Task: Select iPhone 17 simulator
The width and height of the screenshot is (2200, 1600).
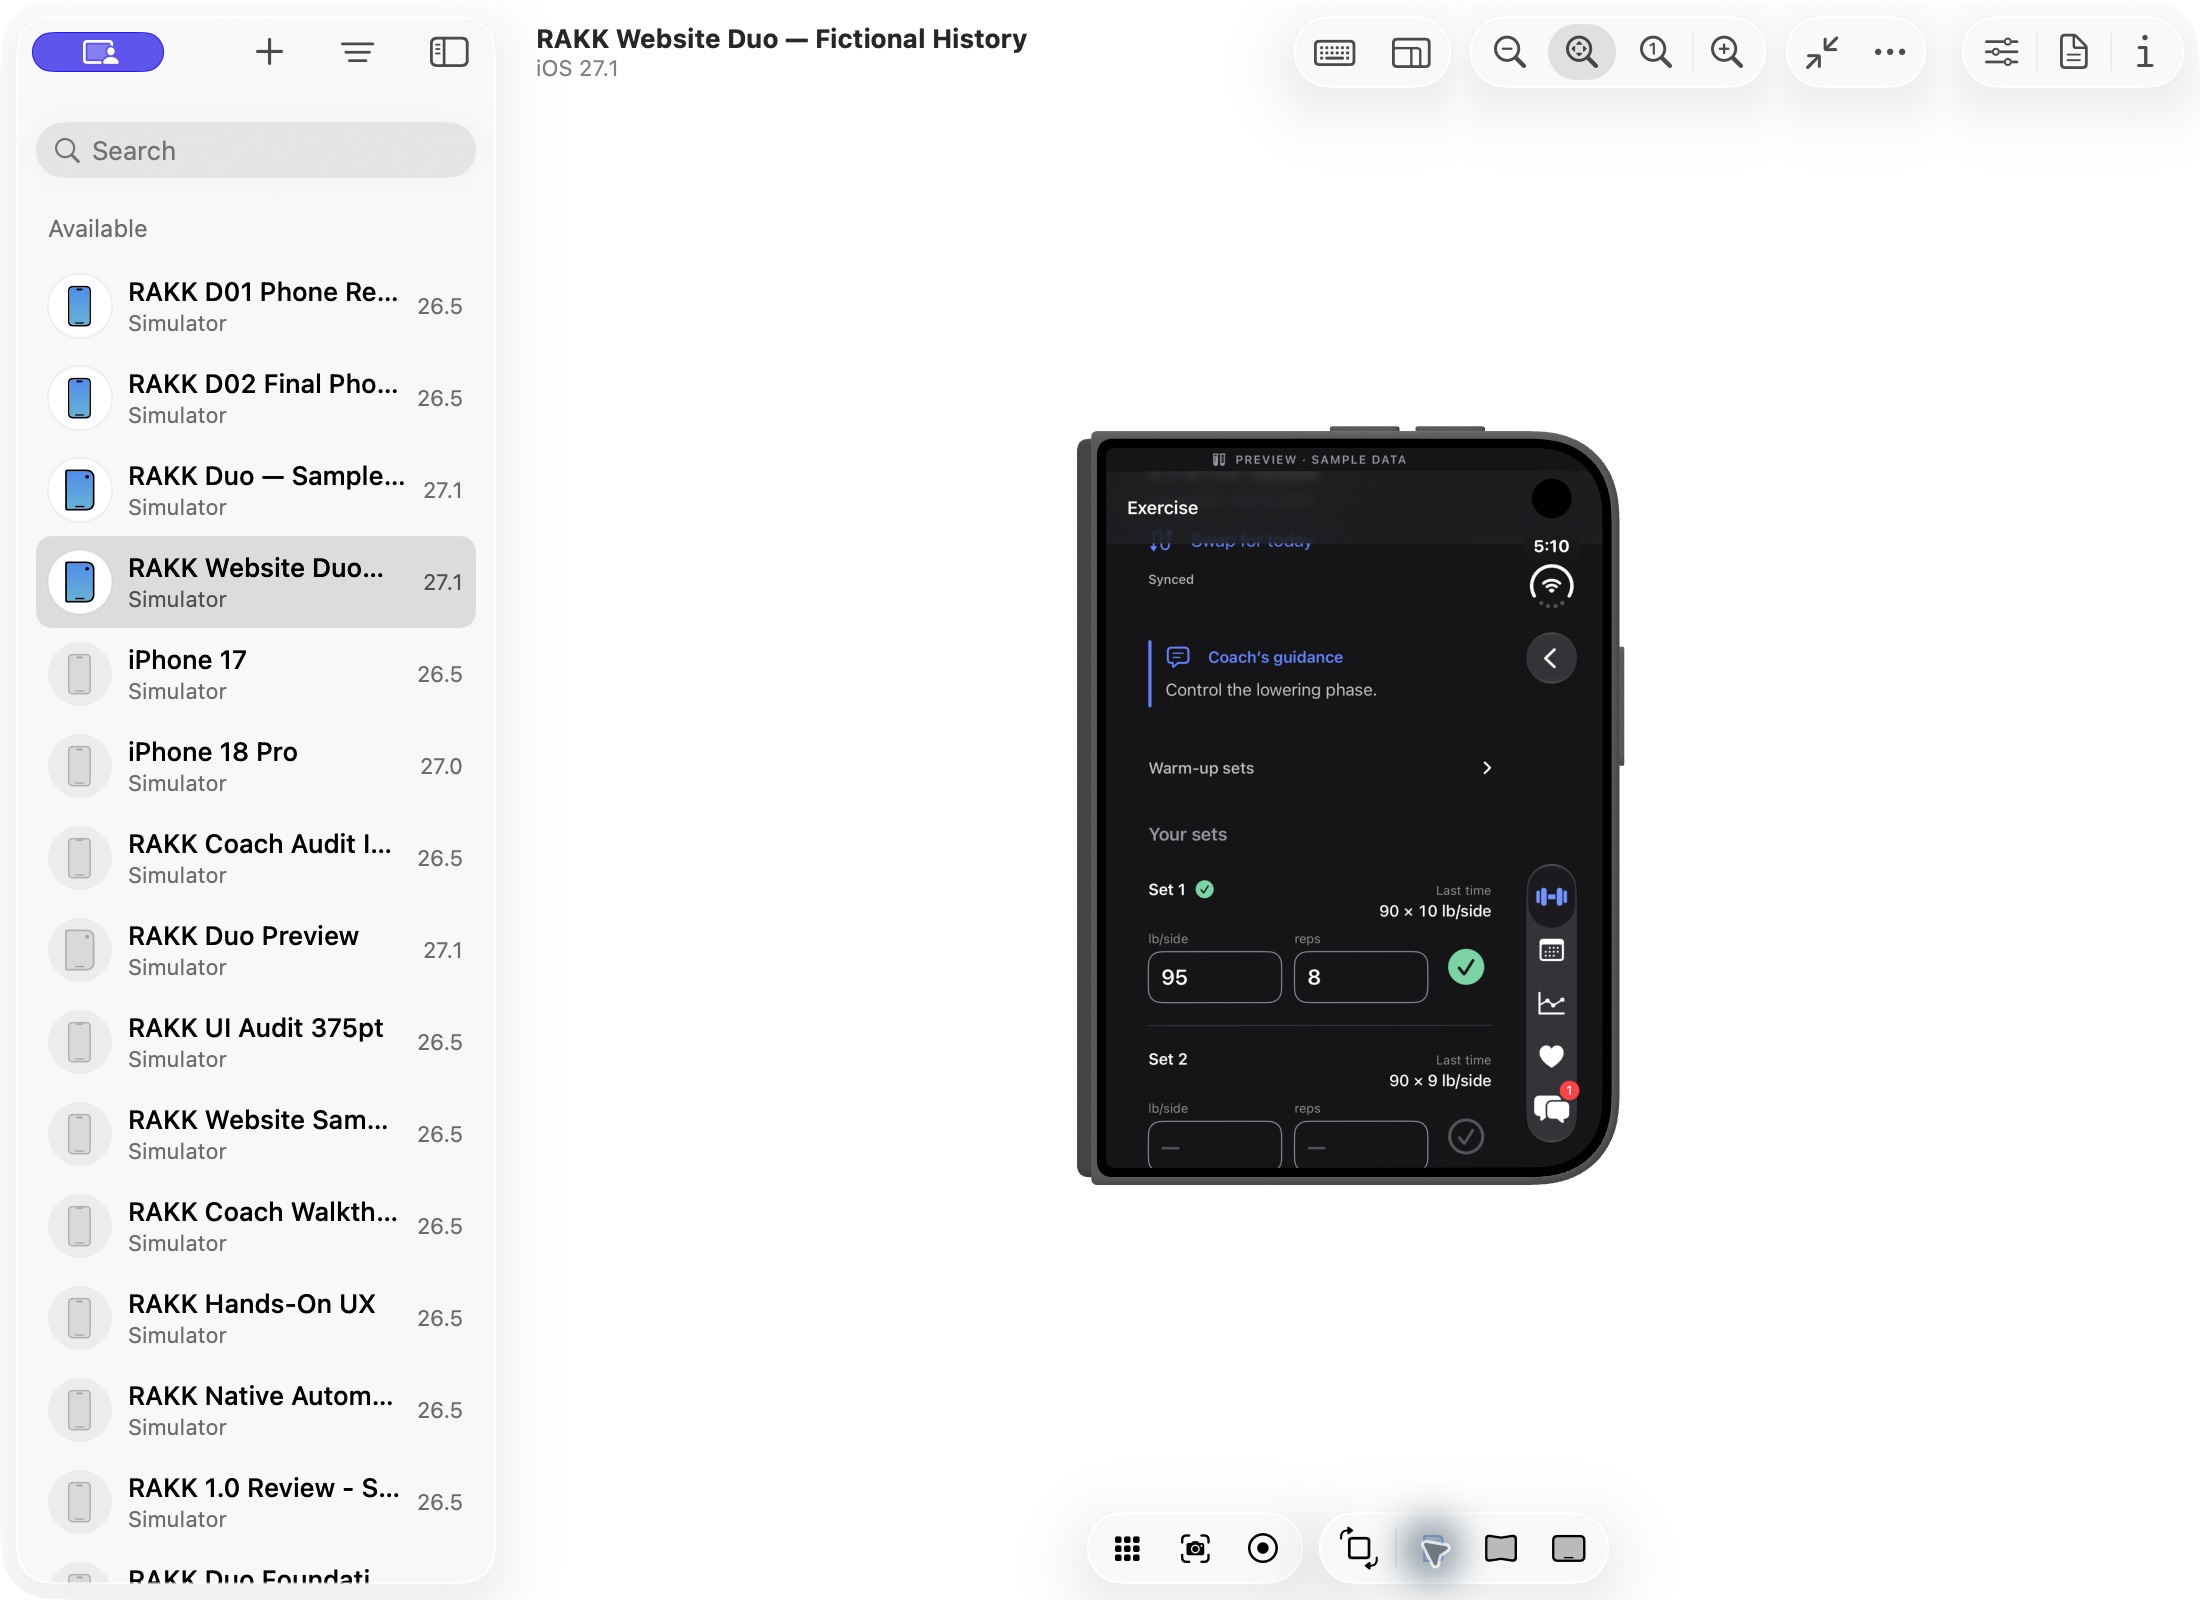Action: coord(256,674)
